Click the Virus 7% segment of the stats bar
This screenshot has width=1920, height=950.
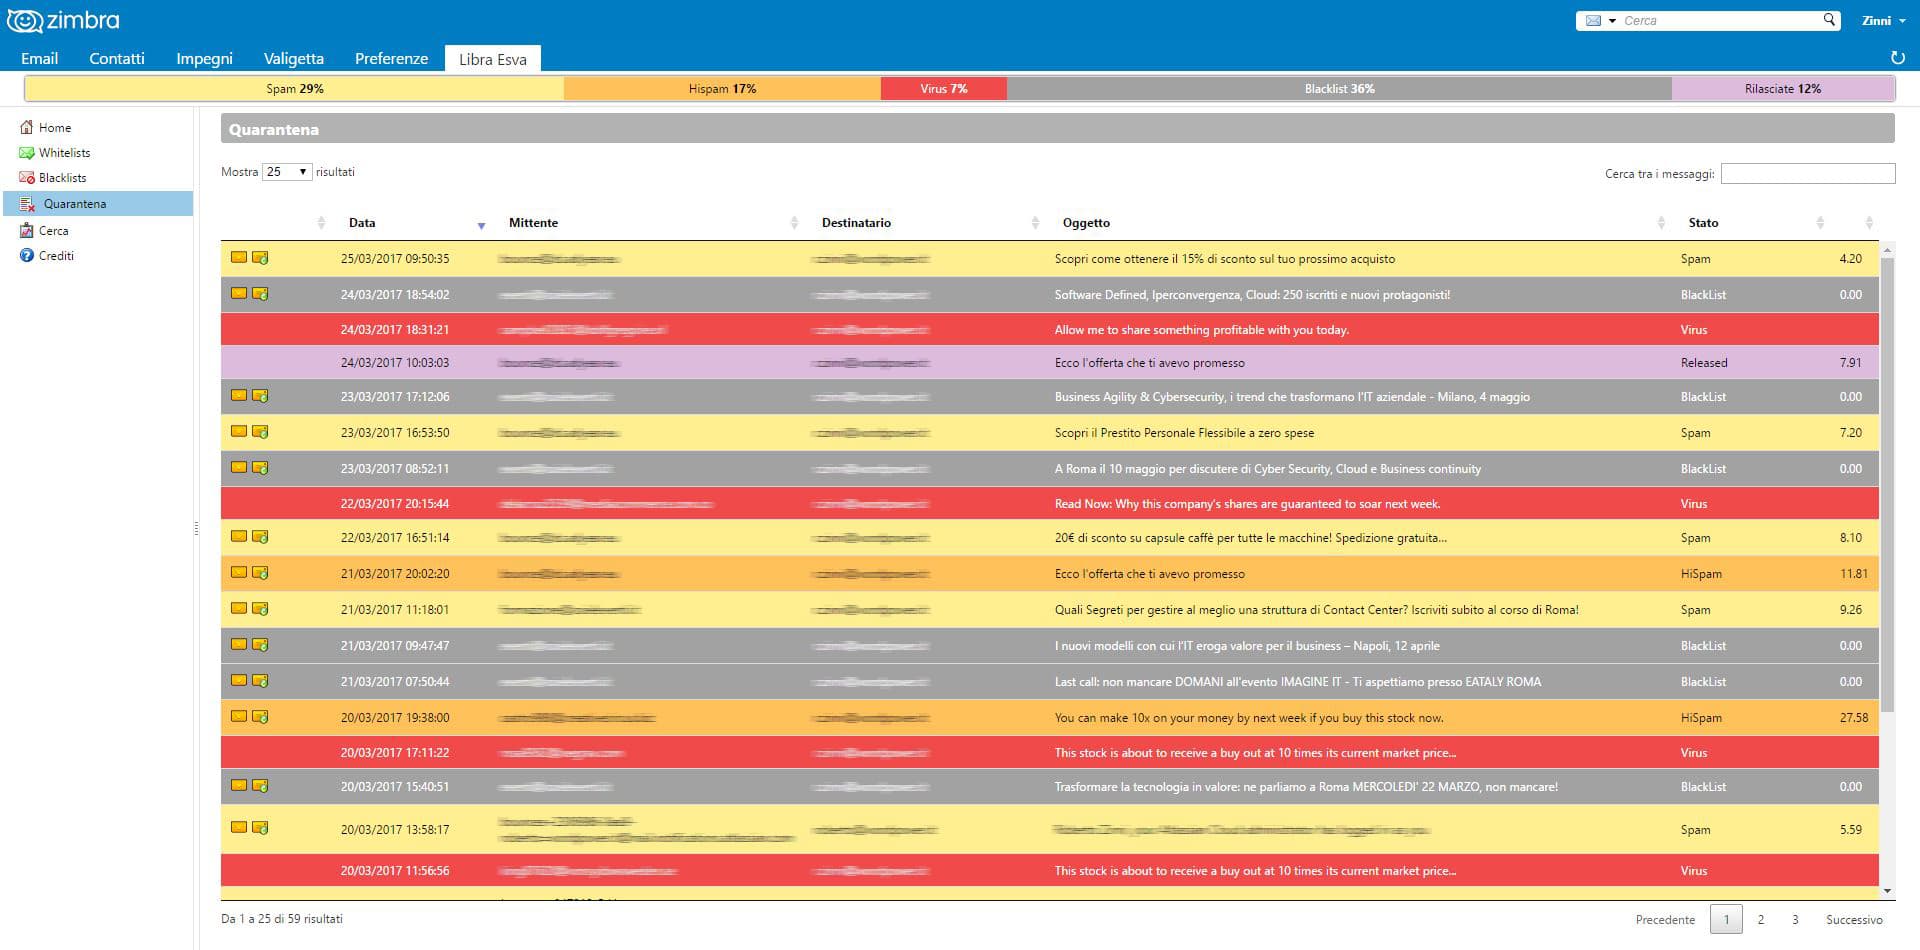click(944, 89)
